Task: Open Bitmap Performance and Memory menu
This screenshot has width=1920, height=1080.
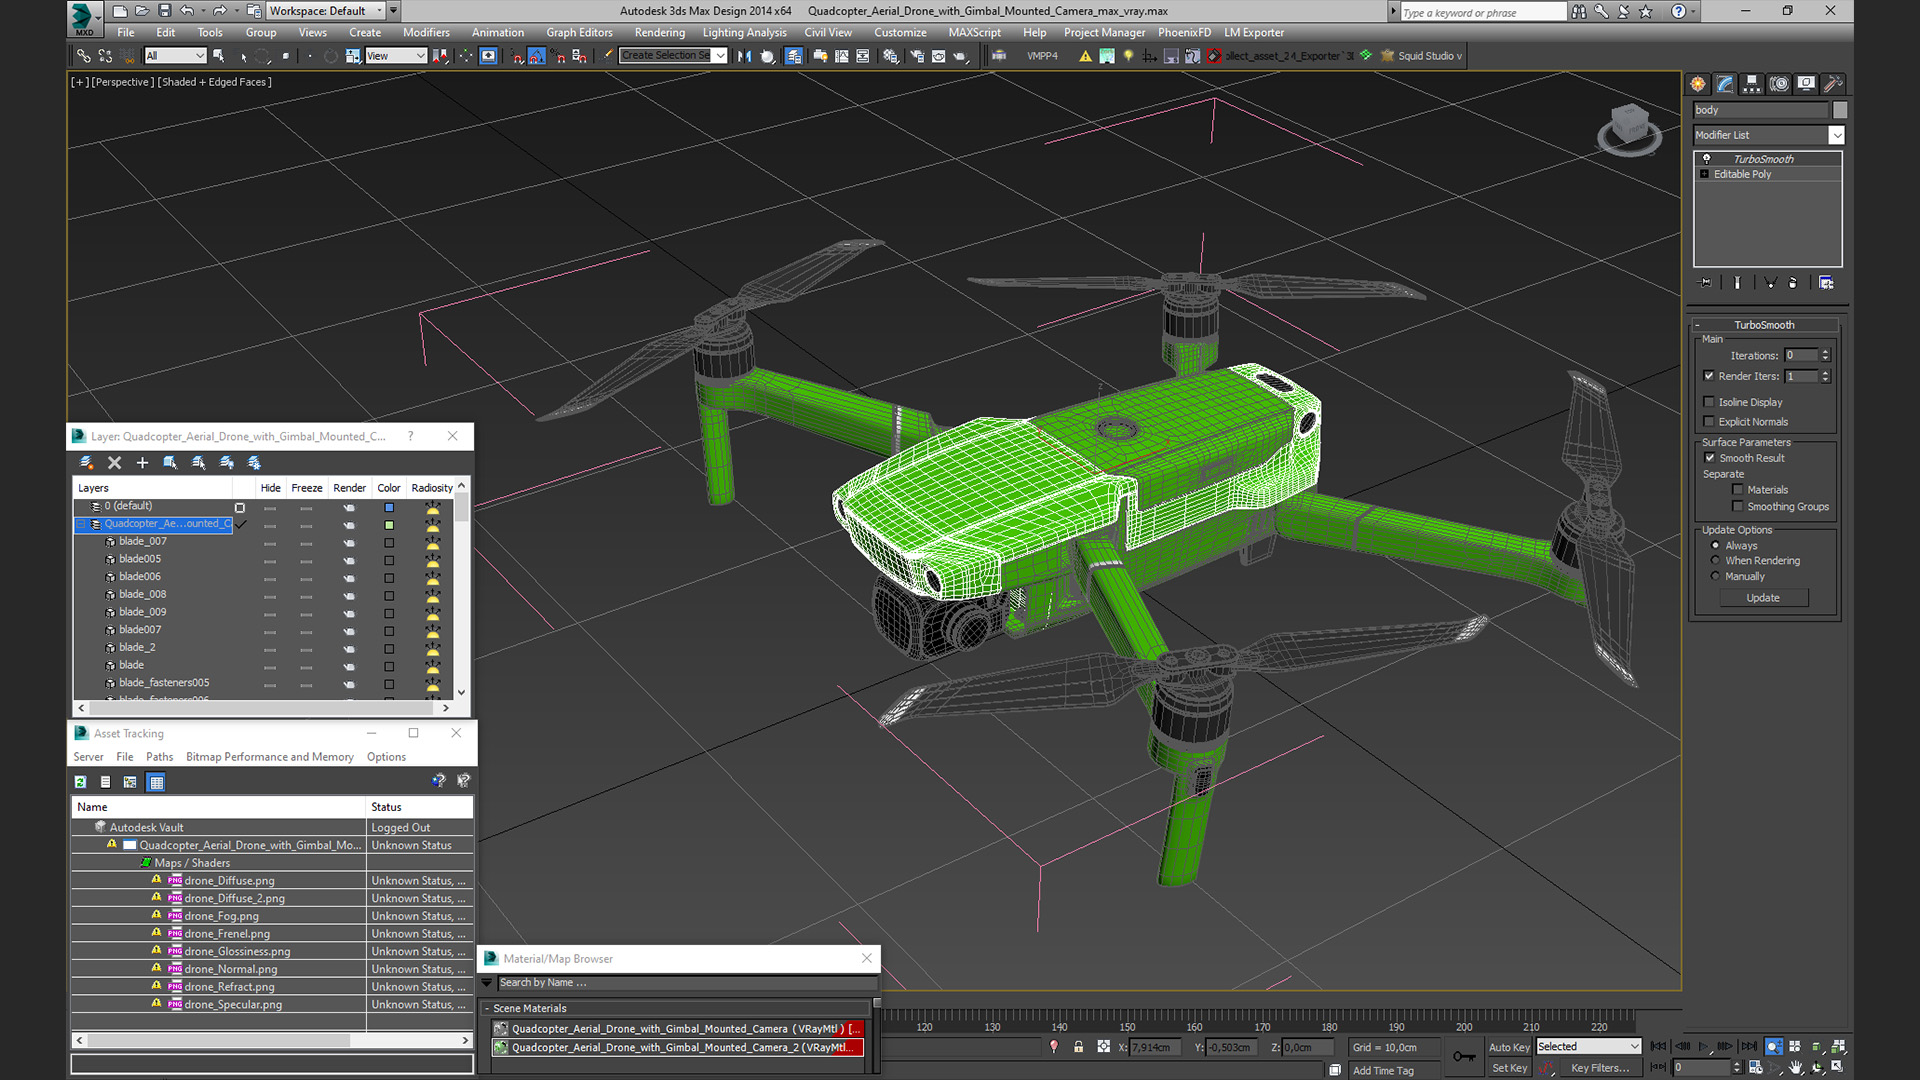Action: pos(270,757)
